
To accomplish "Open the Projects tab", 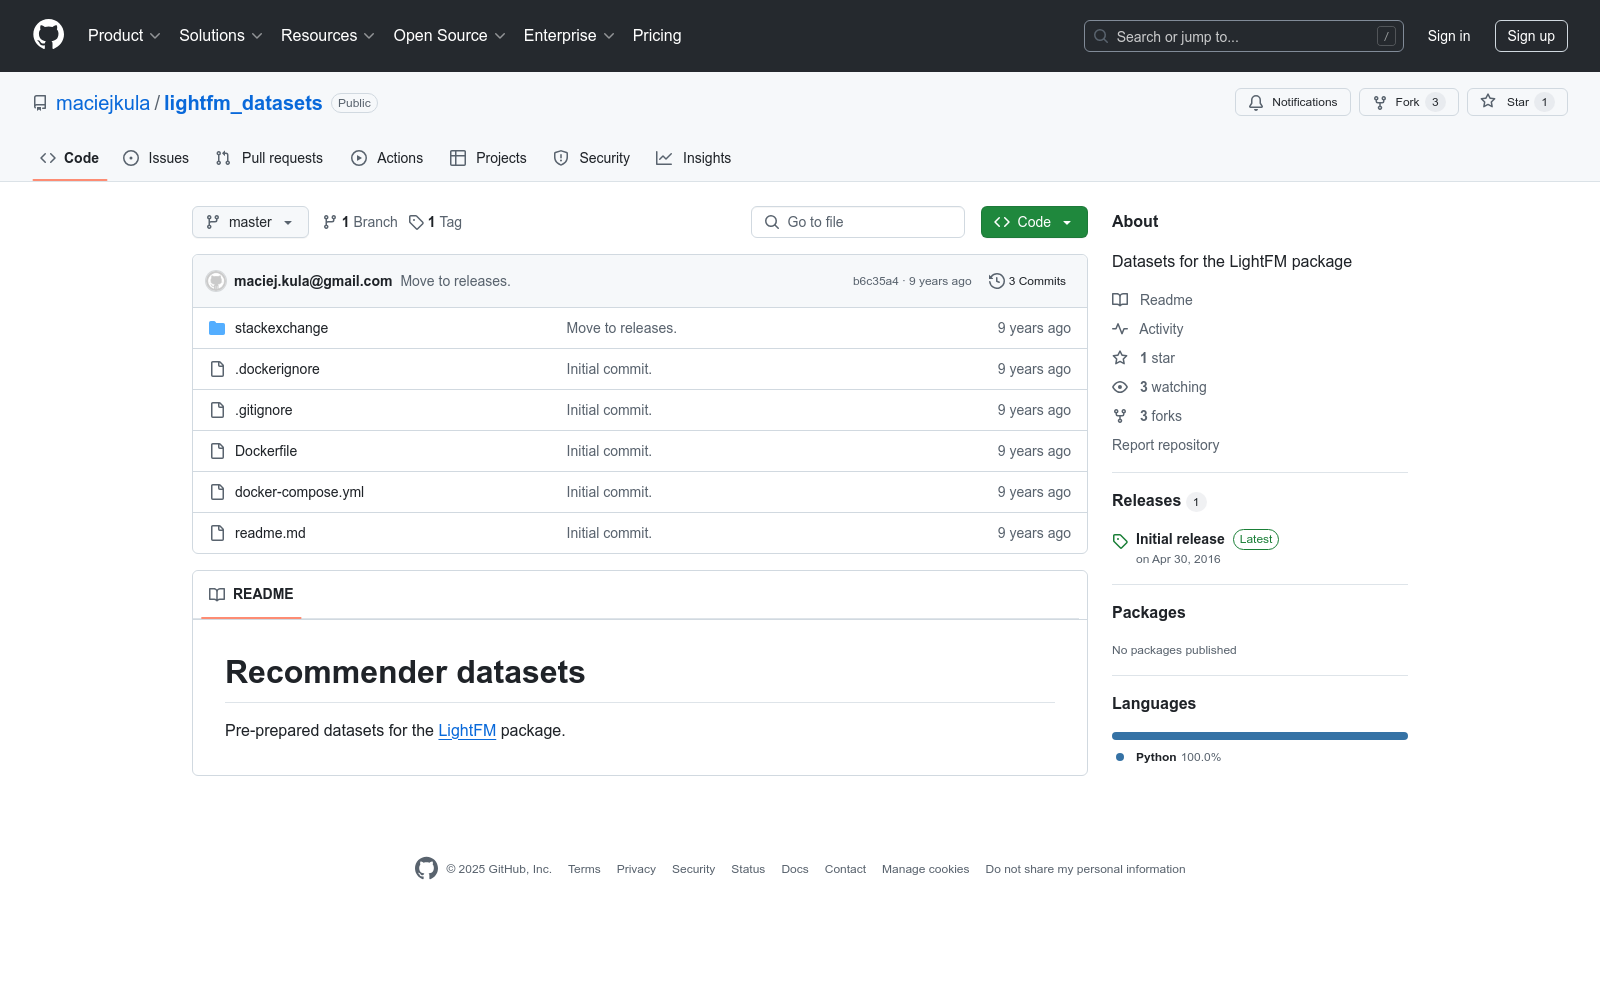I will pos(488,158).
